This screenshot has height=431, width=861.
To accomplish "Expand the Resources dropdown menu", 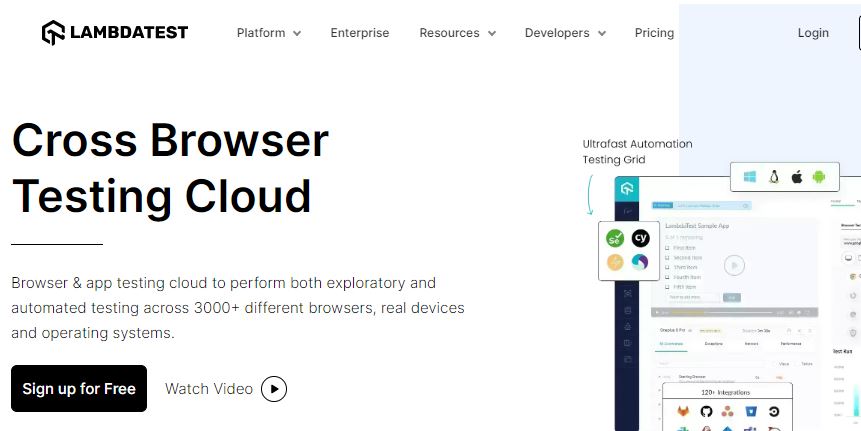I will (x=457, y=33).
